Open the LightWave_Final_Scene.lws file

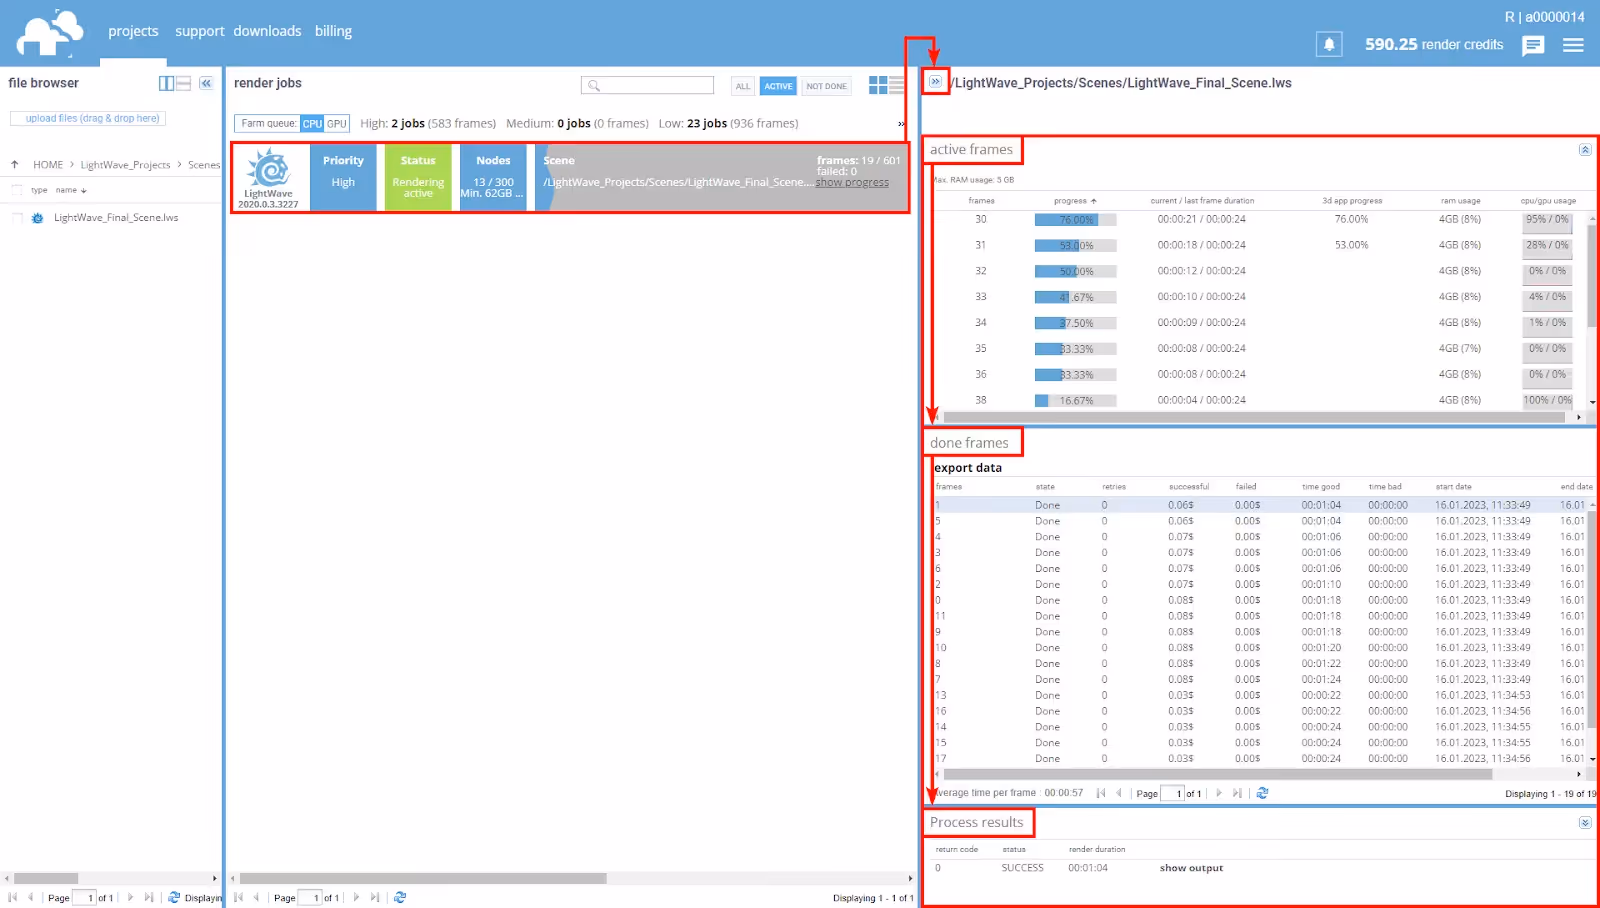tap(116, 218)
